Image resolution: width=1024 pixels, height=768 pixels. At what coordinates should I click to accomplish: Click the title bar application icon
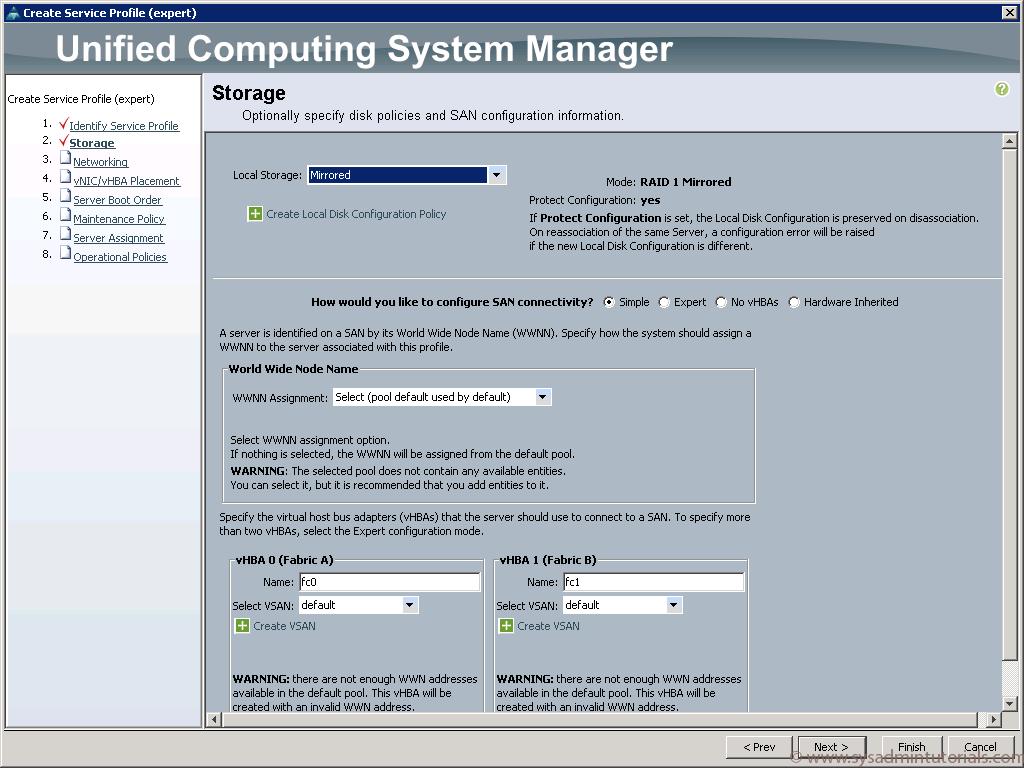coord(12,12)
